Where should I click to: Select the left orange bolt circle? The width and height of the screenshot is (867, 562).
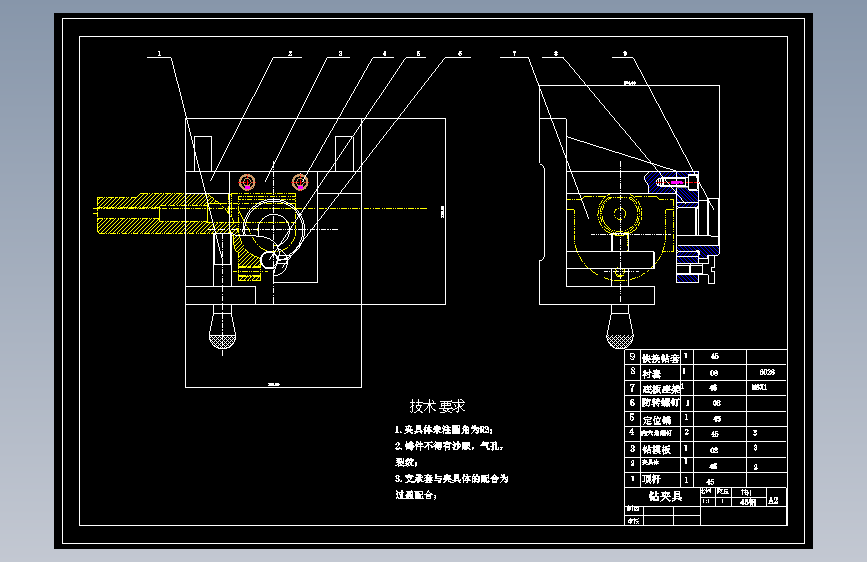point(247,181)
